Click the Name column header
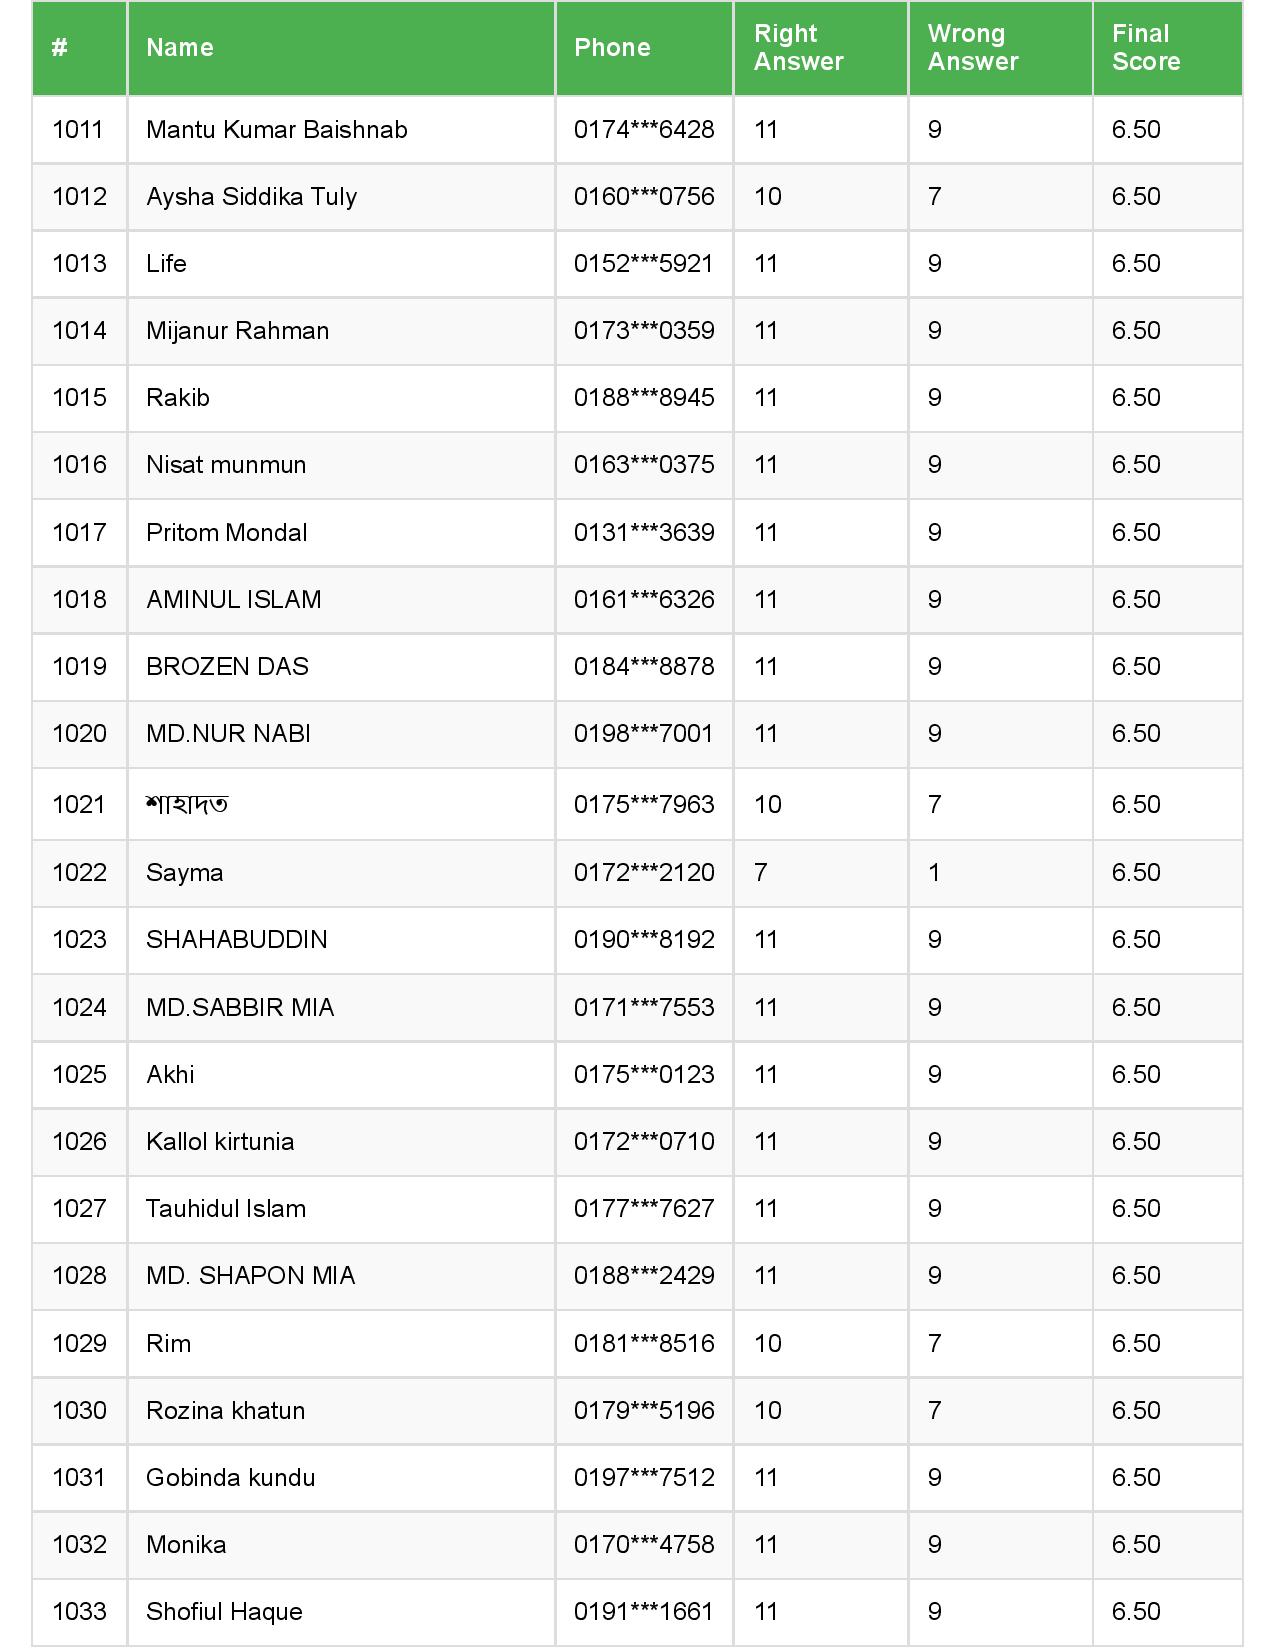 (x=180, y=48)
